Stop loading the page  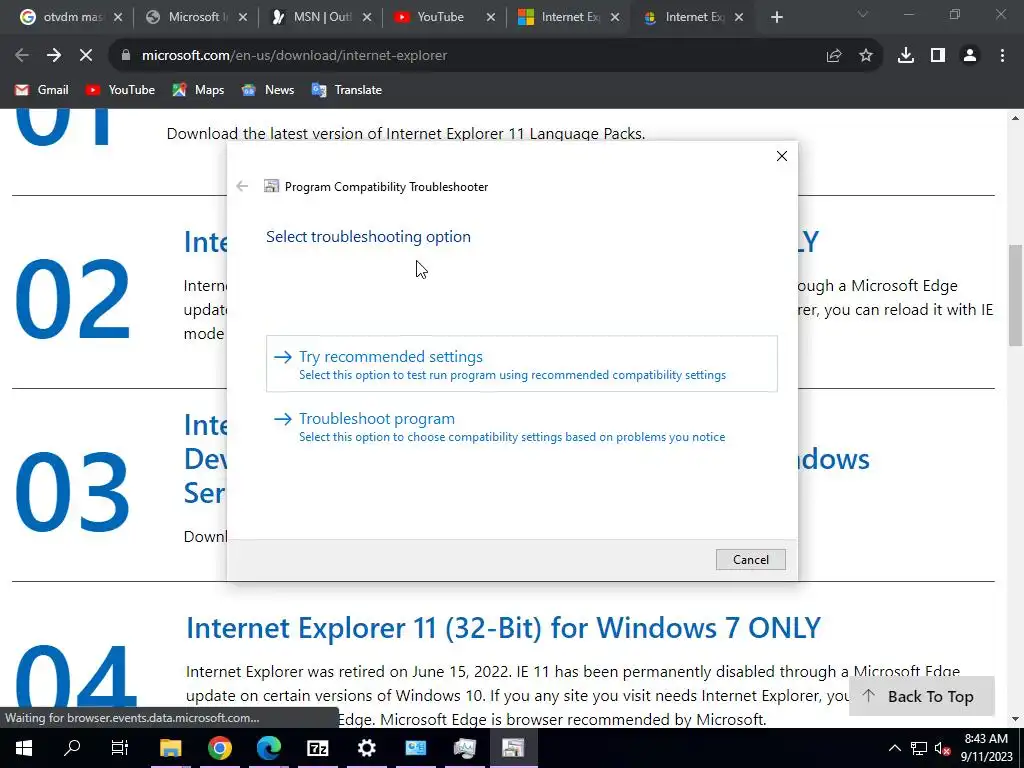tap(86, 56)
